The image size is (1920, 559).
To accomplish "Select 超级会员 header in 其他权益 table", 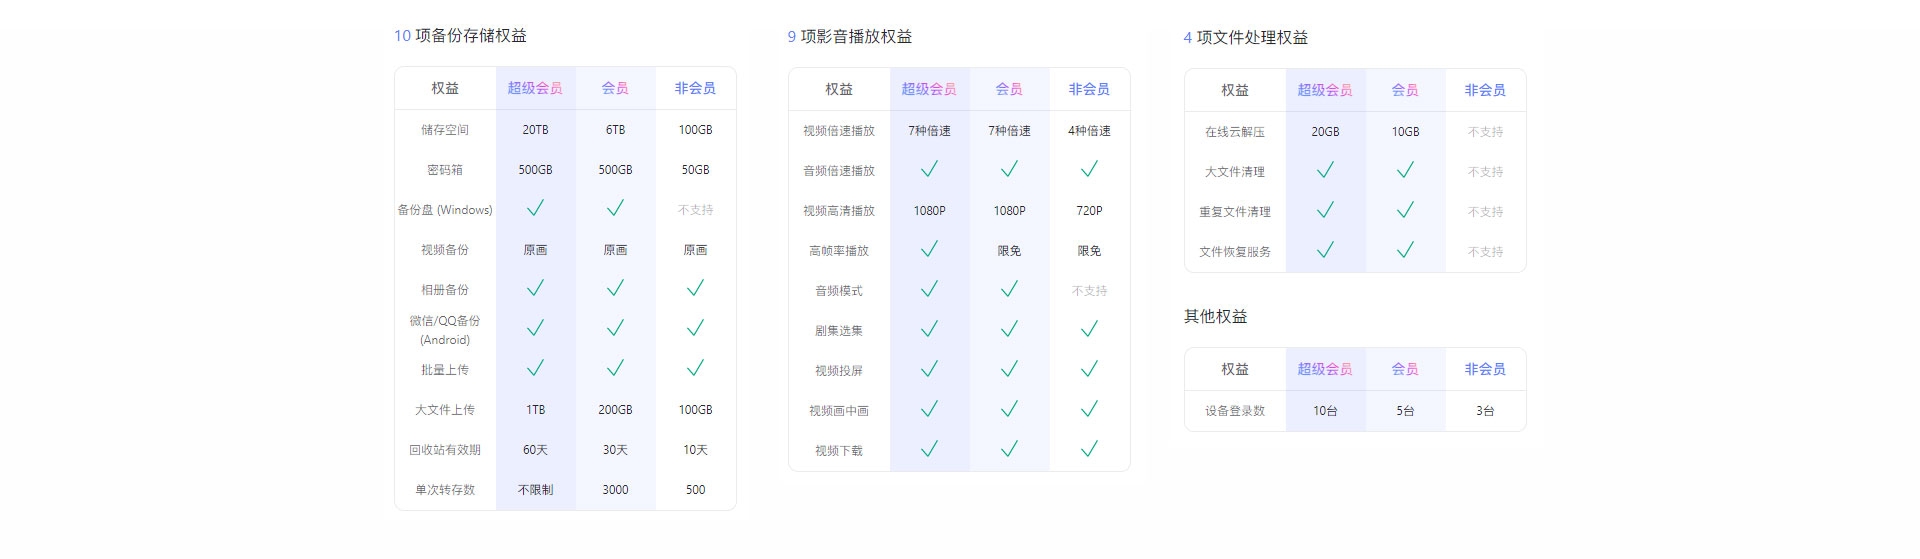I will pyautogui.click(x=1325, y=369).
